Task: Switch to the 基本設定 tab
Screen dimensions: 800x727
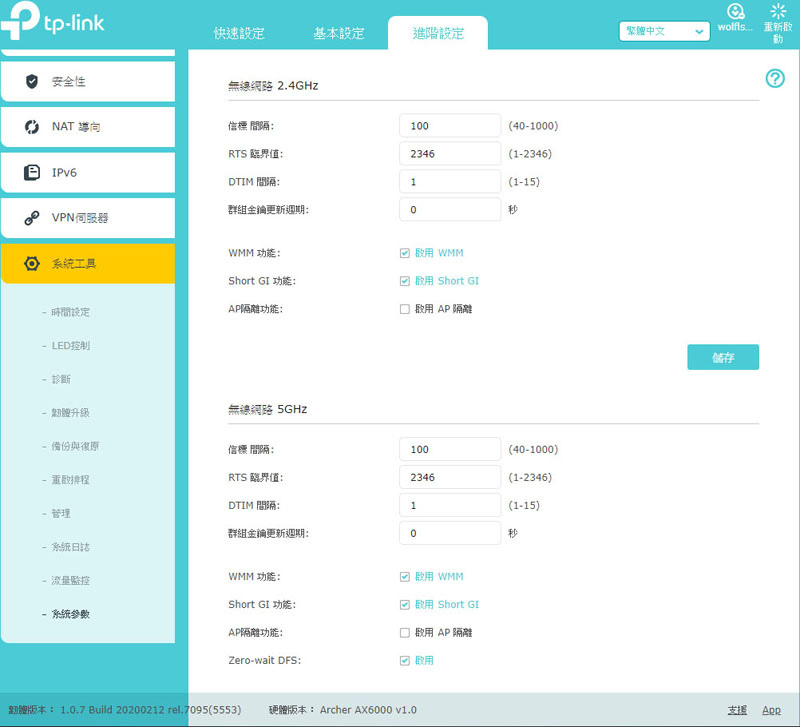Action: (339, 34)
